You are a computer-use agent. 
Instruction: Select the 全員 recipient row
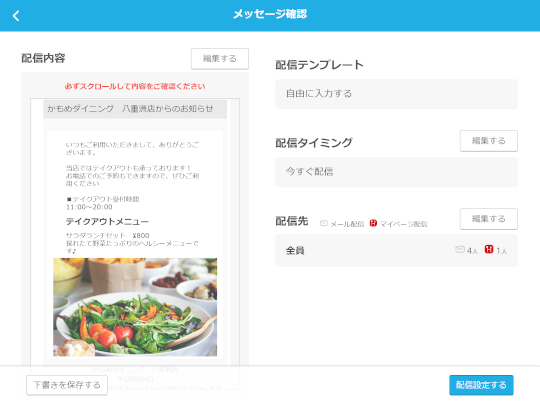[x=396, y=250]
